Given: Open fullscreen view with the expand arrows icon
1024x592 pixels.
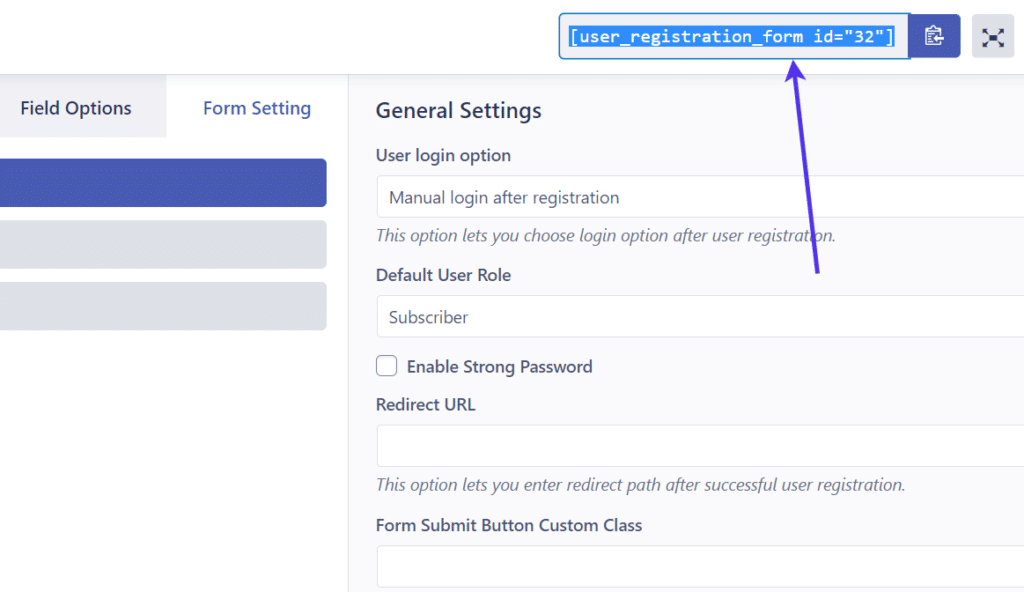Looking at the screenshot, I should 993,36.
